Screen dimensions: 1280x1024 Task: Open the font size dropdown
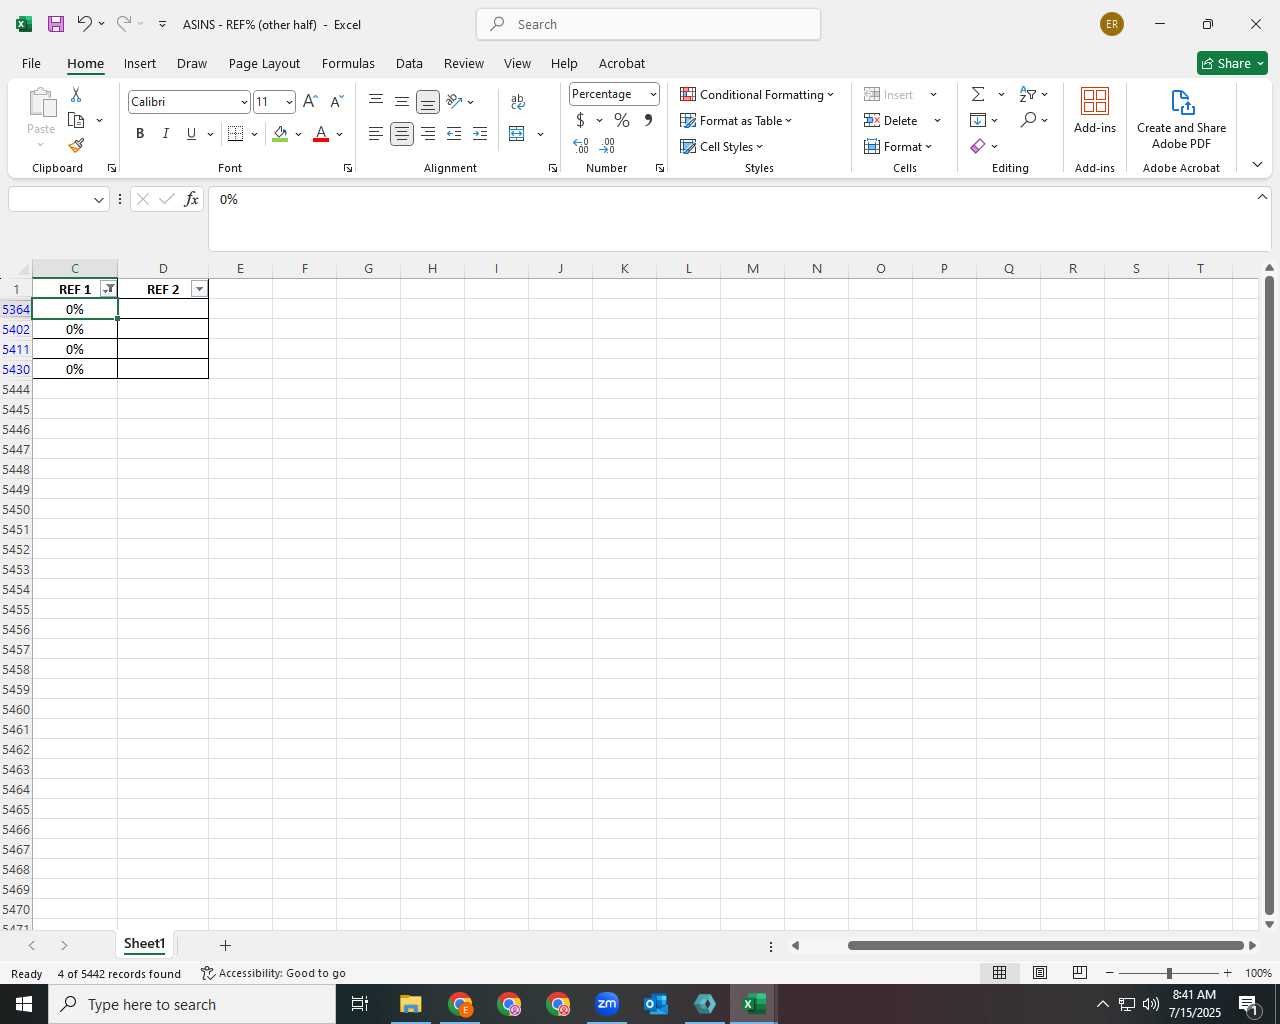[289, 102]
